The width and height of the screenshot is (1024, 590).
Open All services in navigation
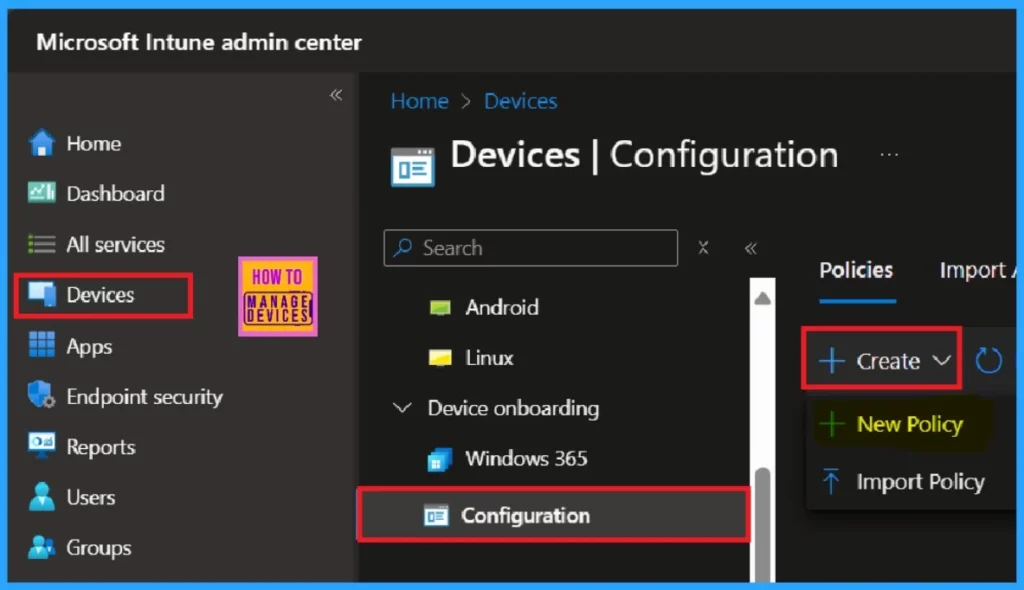coord(116,244)
